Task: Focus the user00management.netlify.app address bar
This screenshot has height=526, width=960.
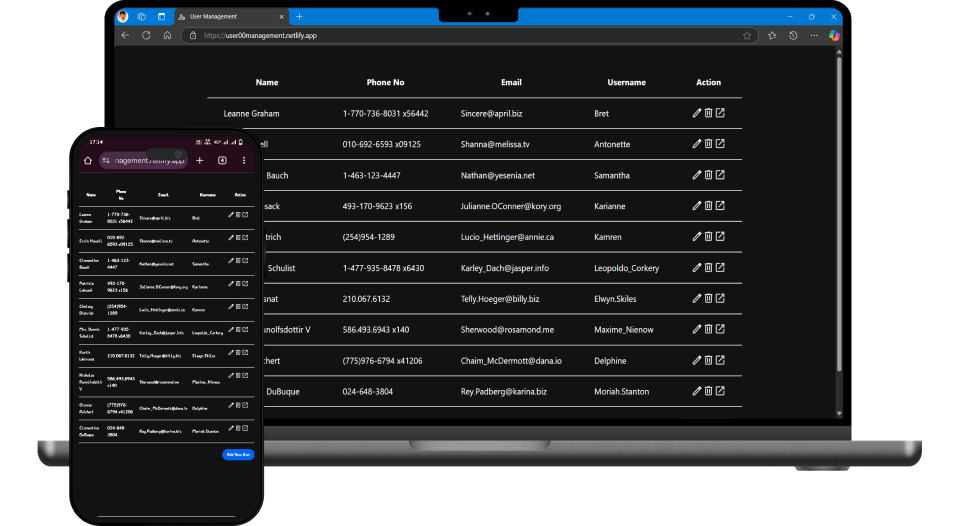Action: coord(470,36)
